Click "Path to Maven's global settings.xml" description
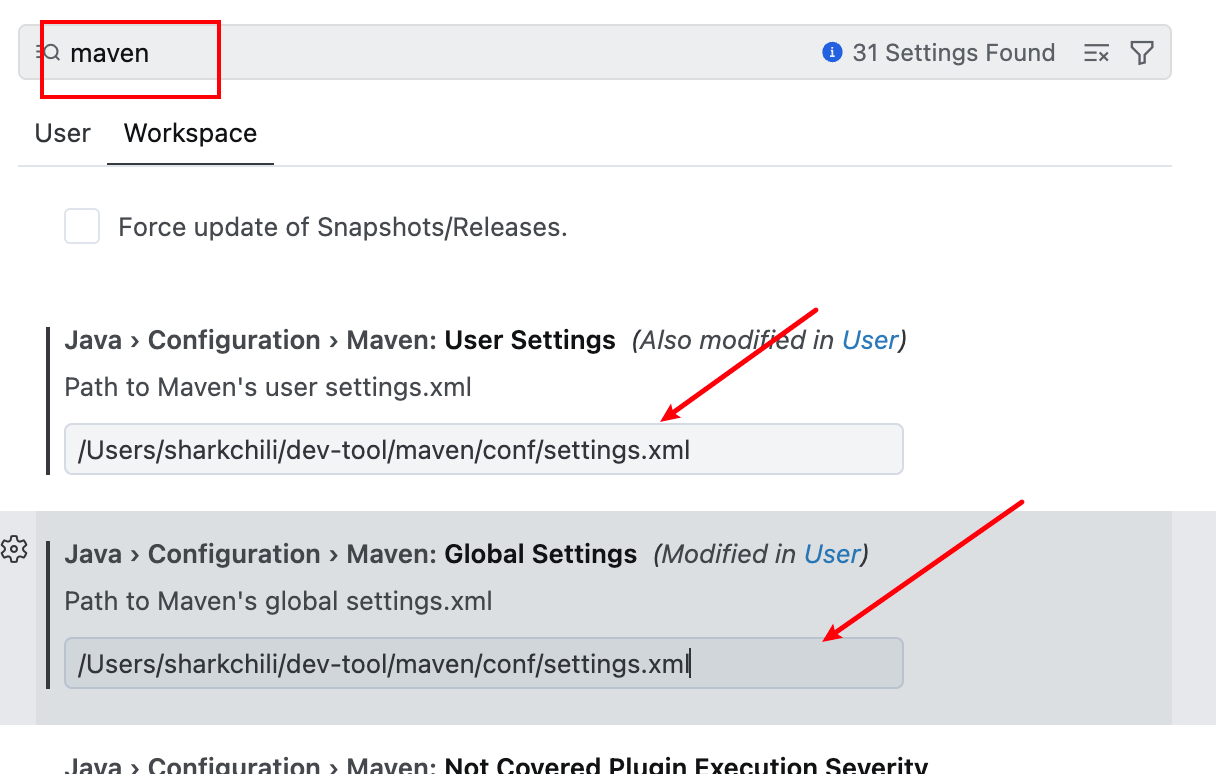 (278, 601)
